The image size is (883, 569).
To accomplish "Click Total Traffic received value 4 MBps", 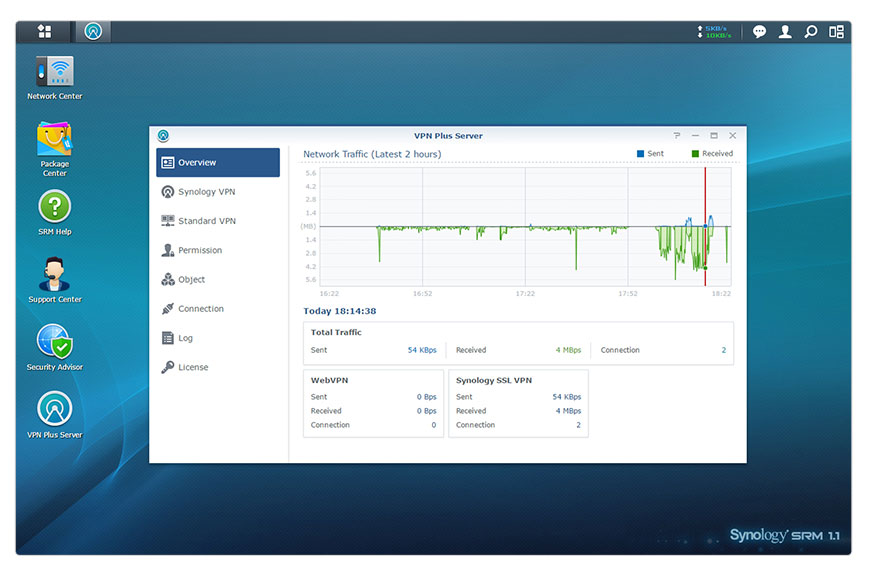I will (568, 350).
